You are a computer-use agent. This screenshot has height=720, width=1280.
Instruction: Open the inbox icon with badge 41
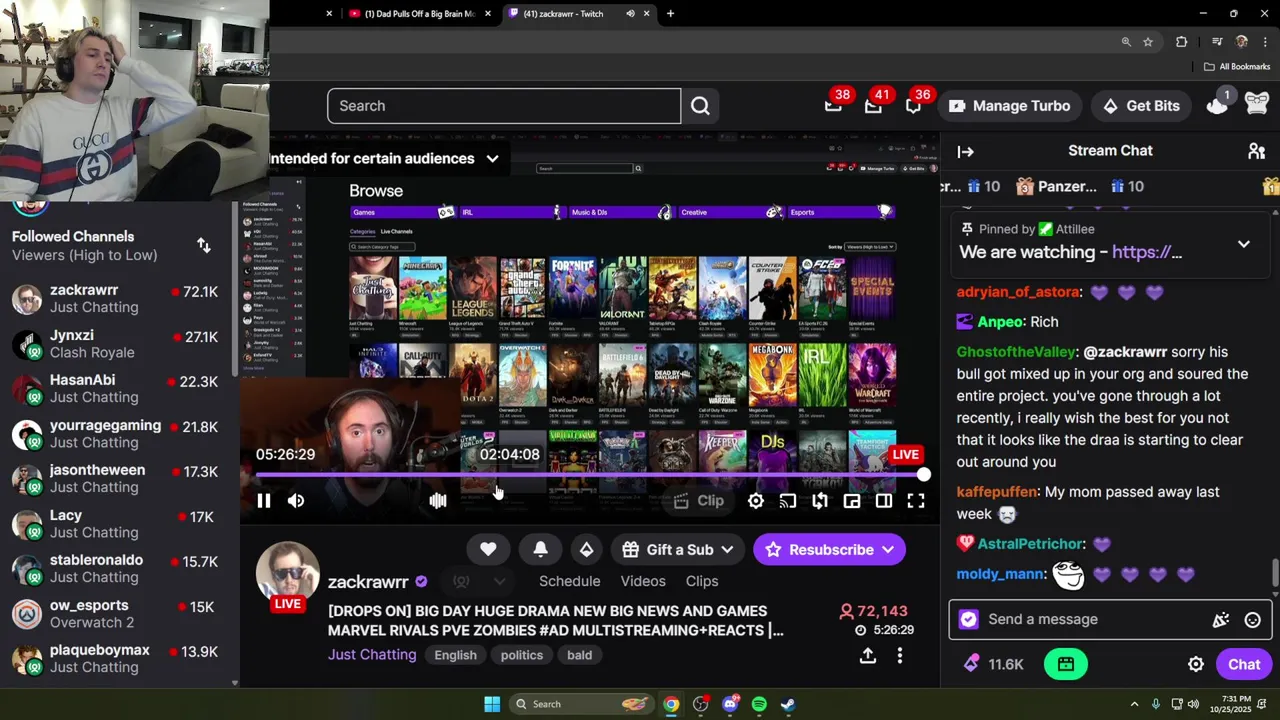(x=873, y=105)
